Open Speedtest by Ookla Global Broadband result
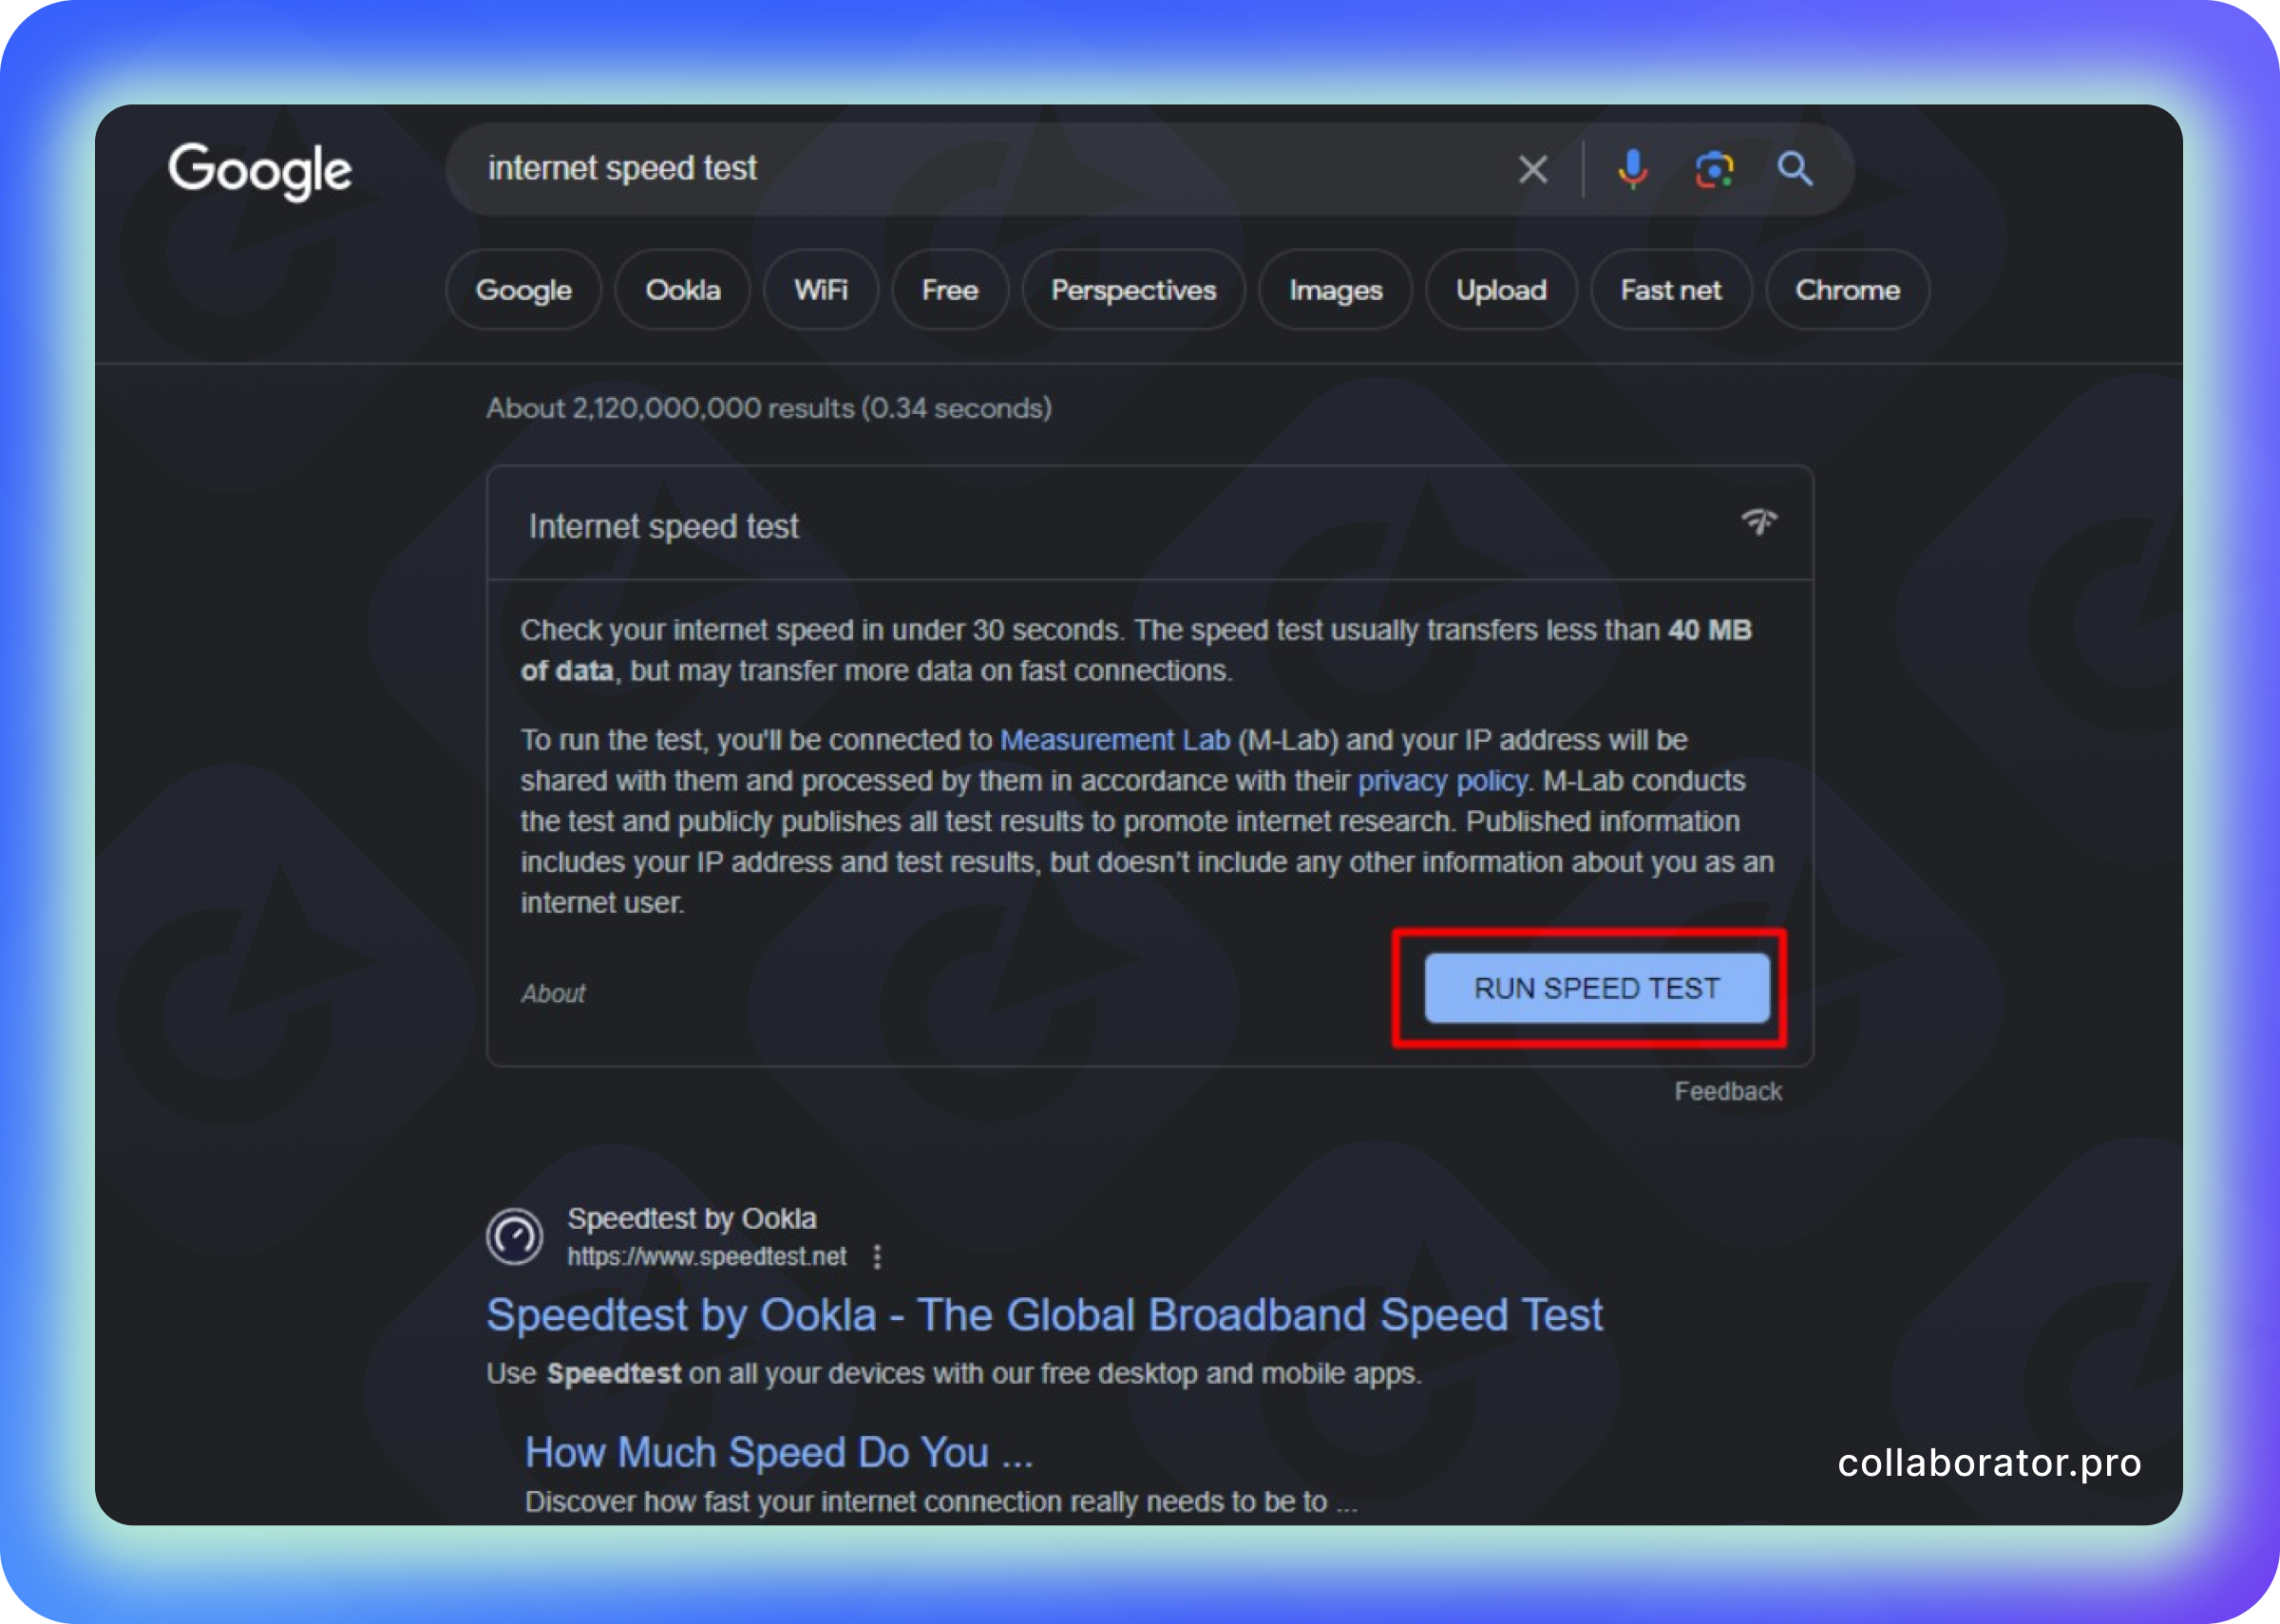 [x=1043, y=1315]
